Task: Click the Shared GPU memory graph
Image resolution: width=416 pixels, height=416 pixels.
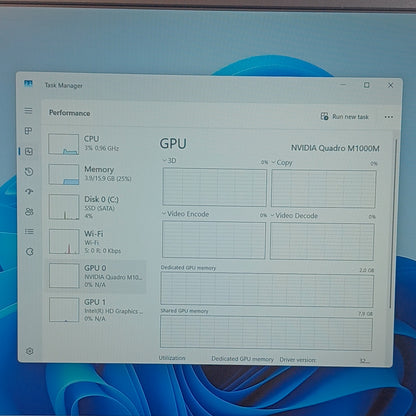Action: coord(266,333)
